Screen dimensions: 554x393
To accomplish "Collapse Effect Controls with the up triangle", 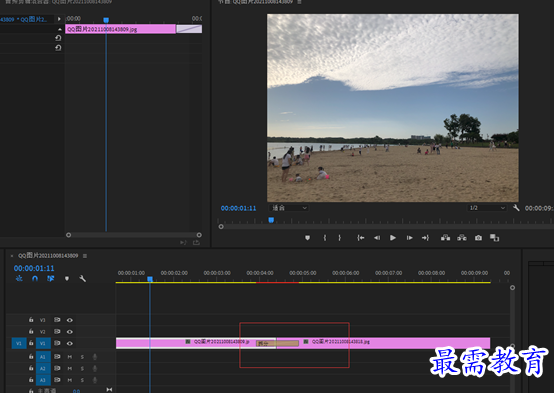I will pos(60,29).
